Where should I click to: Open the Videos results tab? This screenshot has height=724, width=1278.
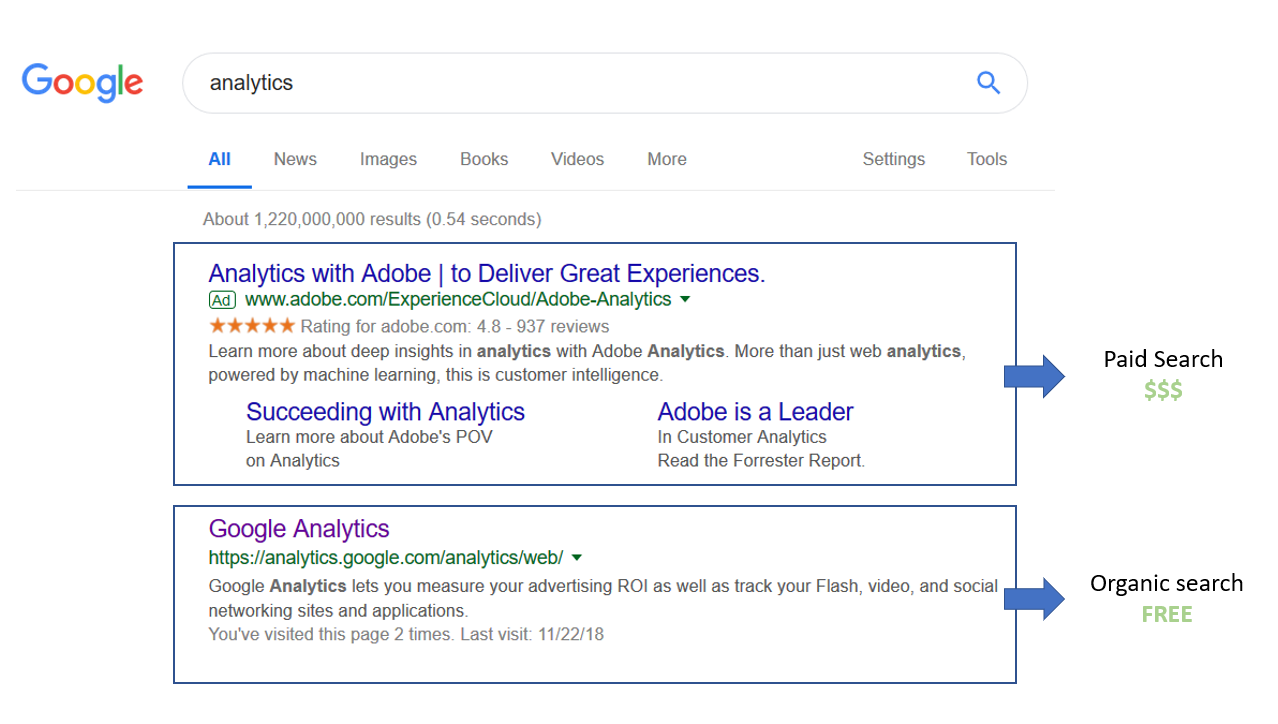pyautogui.click(x=577, y=159)
